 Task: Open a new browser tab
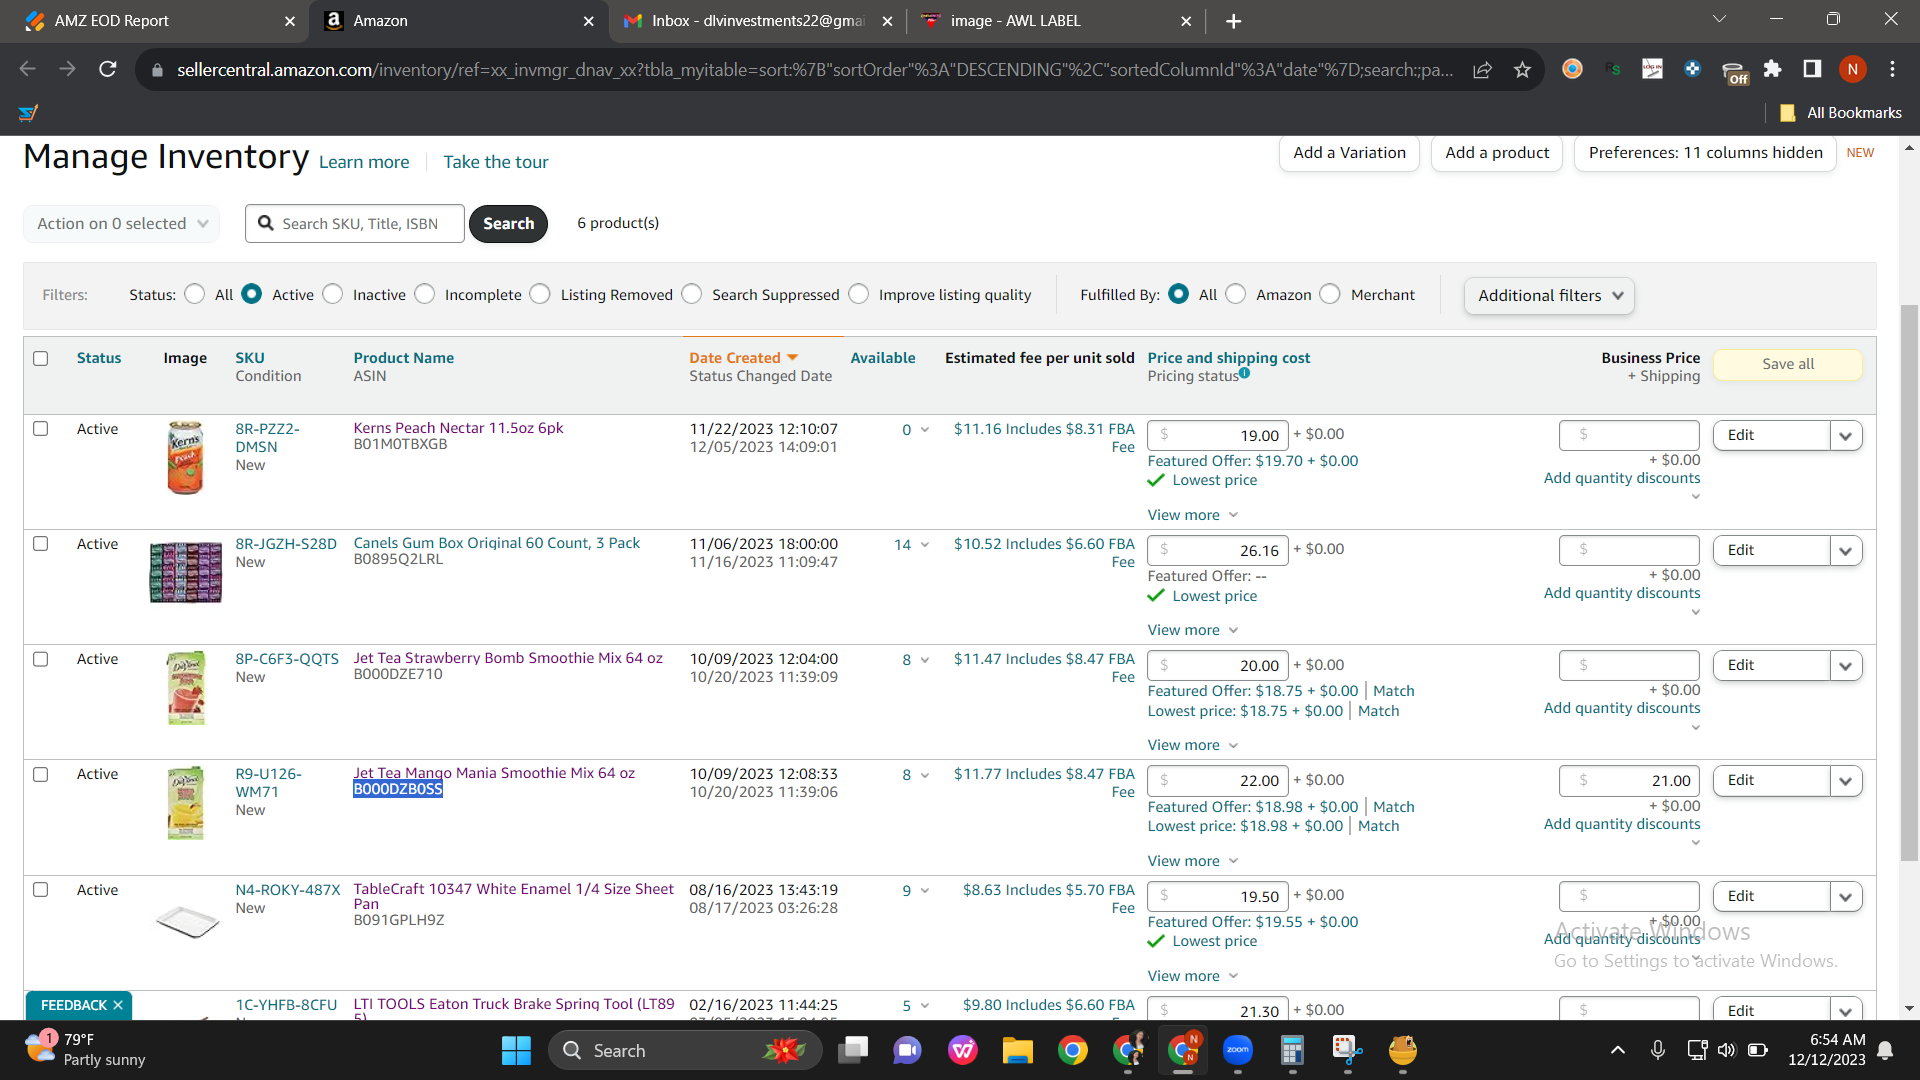point(1234,21)
